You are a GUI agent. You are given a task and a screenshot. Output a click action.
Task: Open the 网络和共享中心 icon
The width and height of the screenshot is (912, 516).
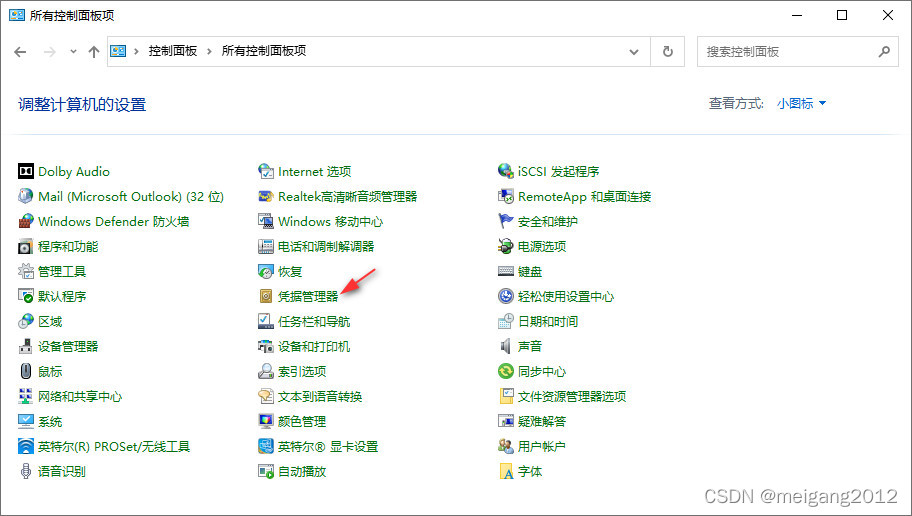point(26,396)
